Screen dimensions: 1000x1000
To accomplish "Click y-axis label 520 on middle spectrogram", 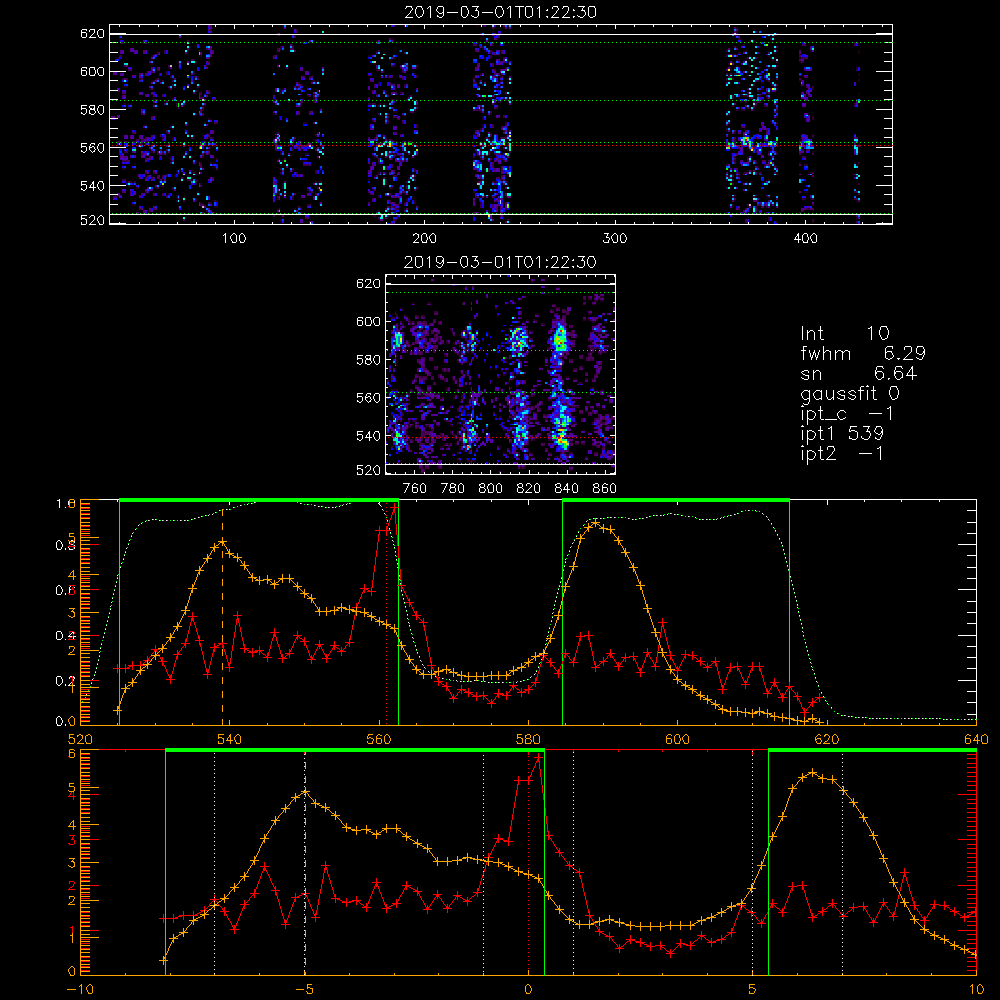I will pyautogui.click(x=368, y=470).
